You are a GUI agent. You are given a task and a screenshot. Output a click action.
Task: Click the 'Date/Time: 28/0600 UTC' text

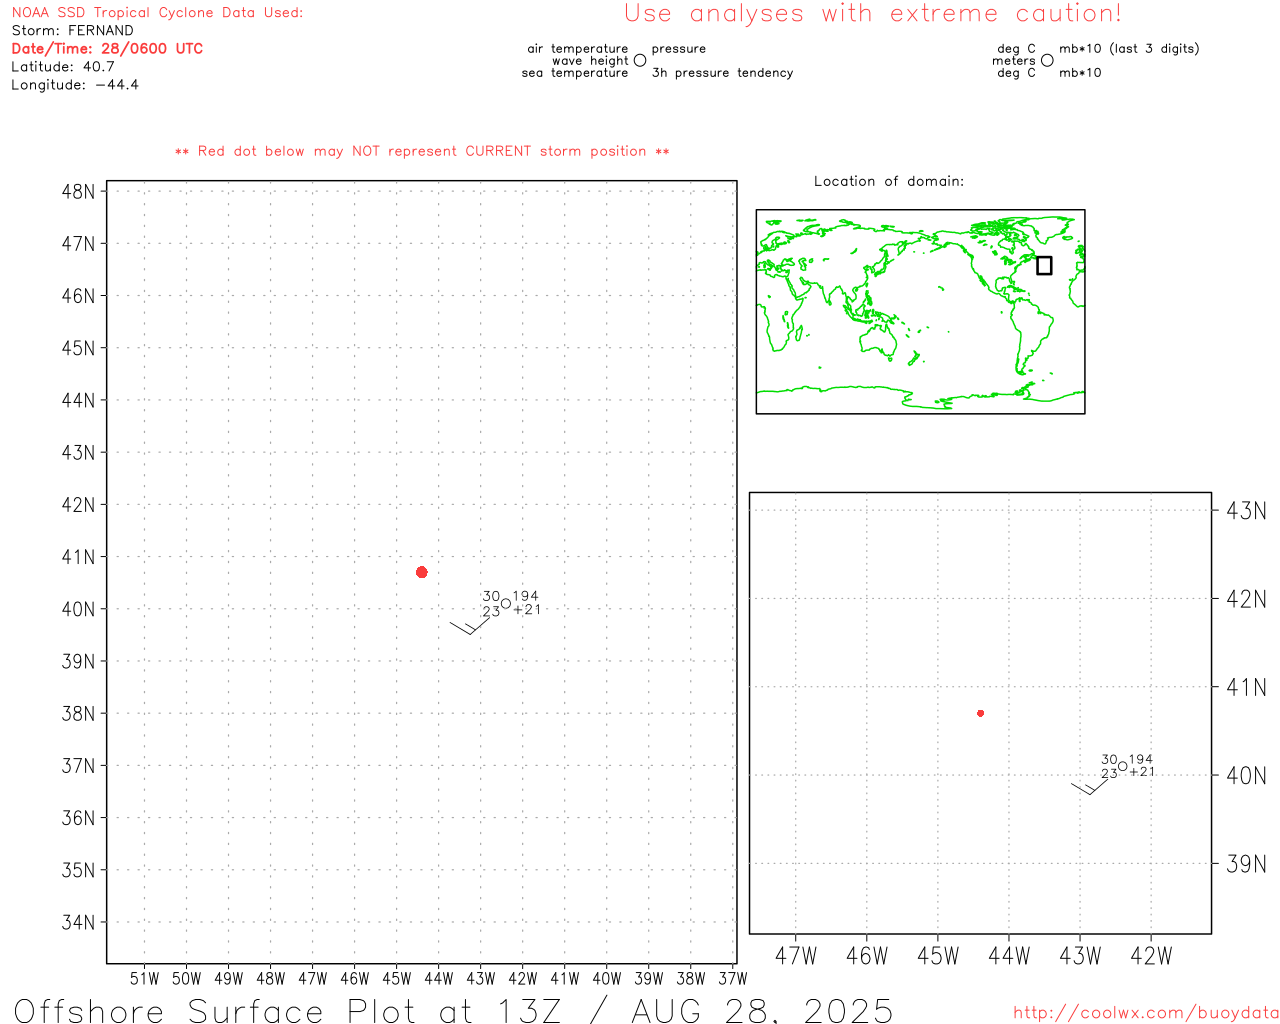point(107,48)
